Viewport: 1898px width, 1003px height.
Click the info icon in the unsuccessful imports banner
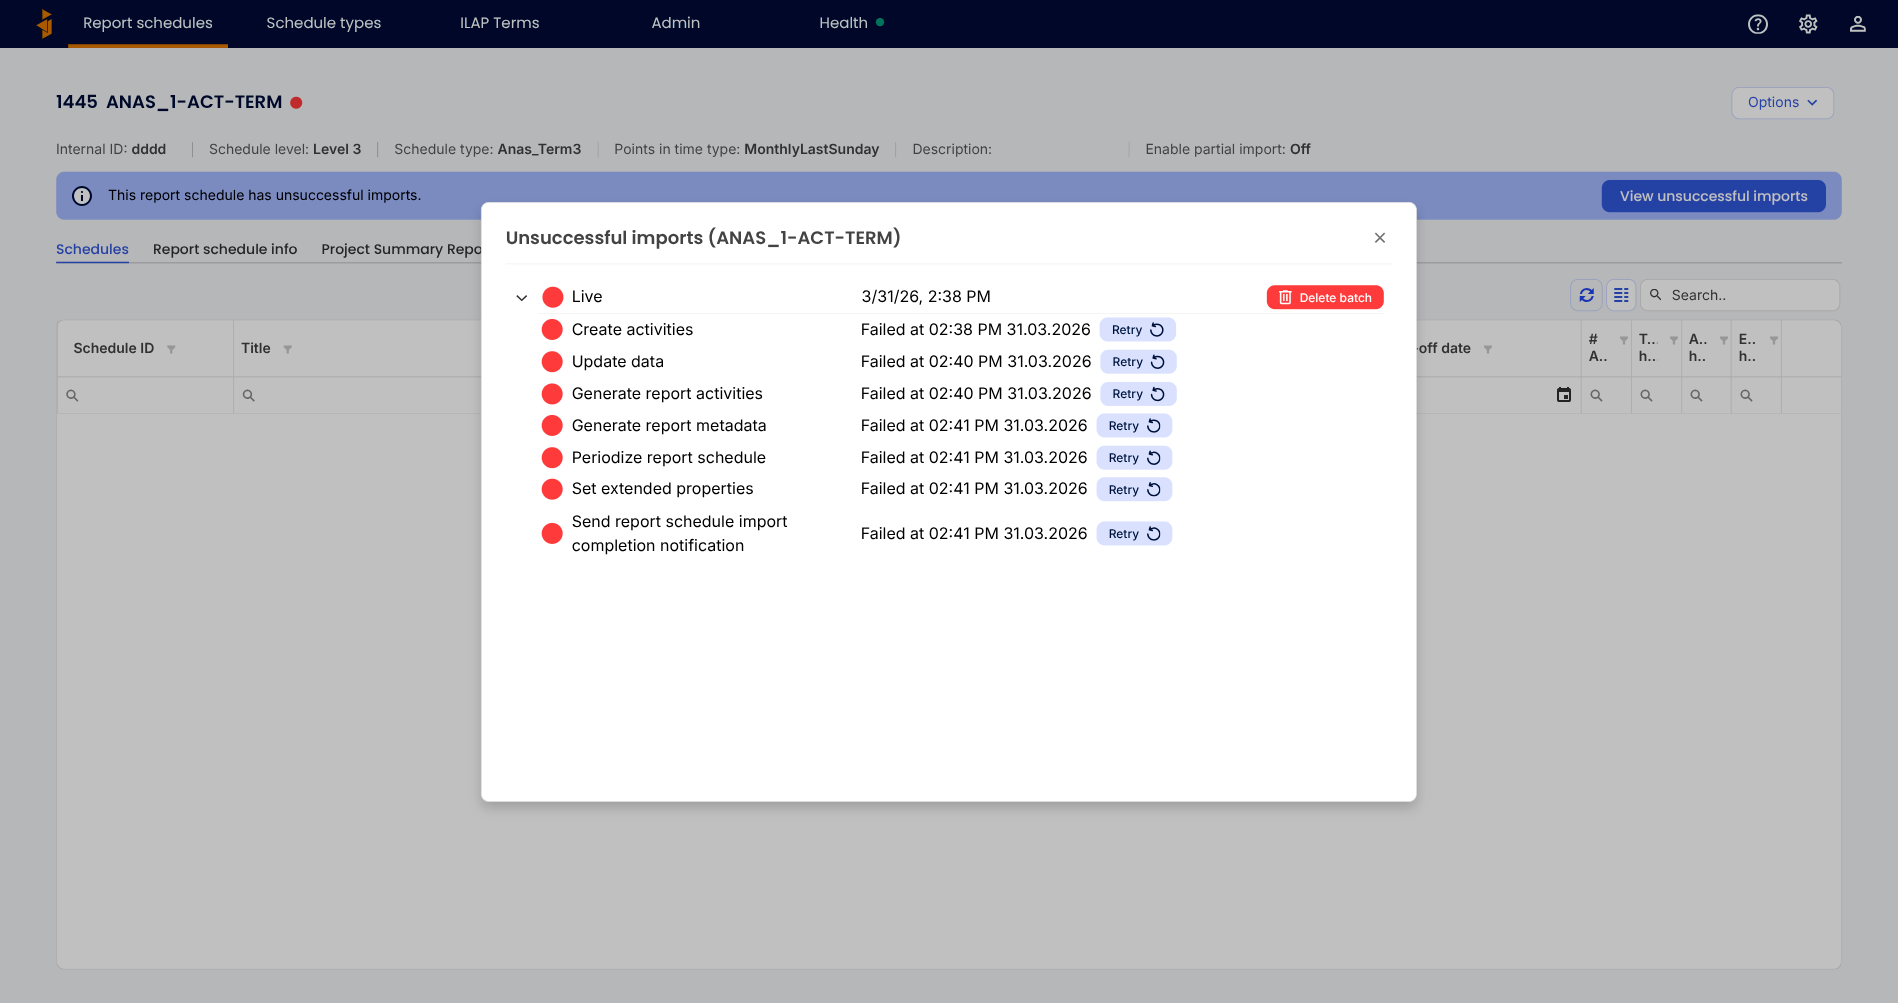pos(82,196)
